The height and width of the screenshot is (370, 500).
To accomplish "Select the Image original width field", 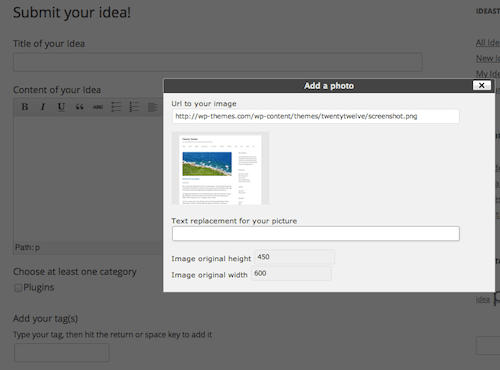I will pos(291,273).
